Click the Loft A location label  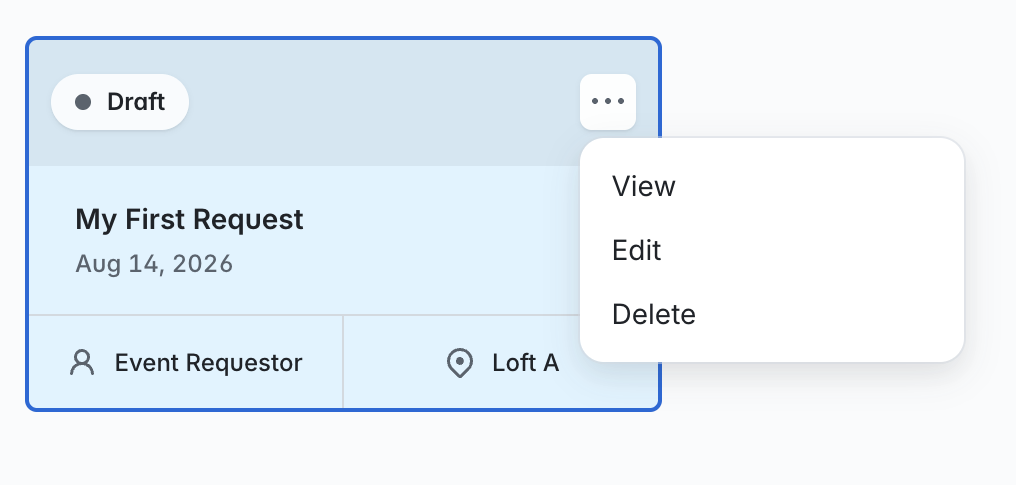[525, 363]
